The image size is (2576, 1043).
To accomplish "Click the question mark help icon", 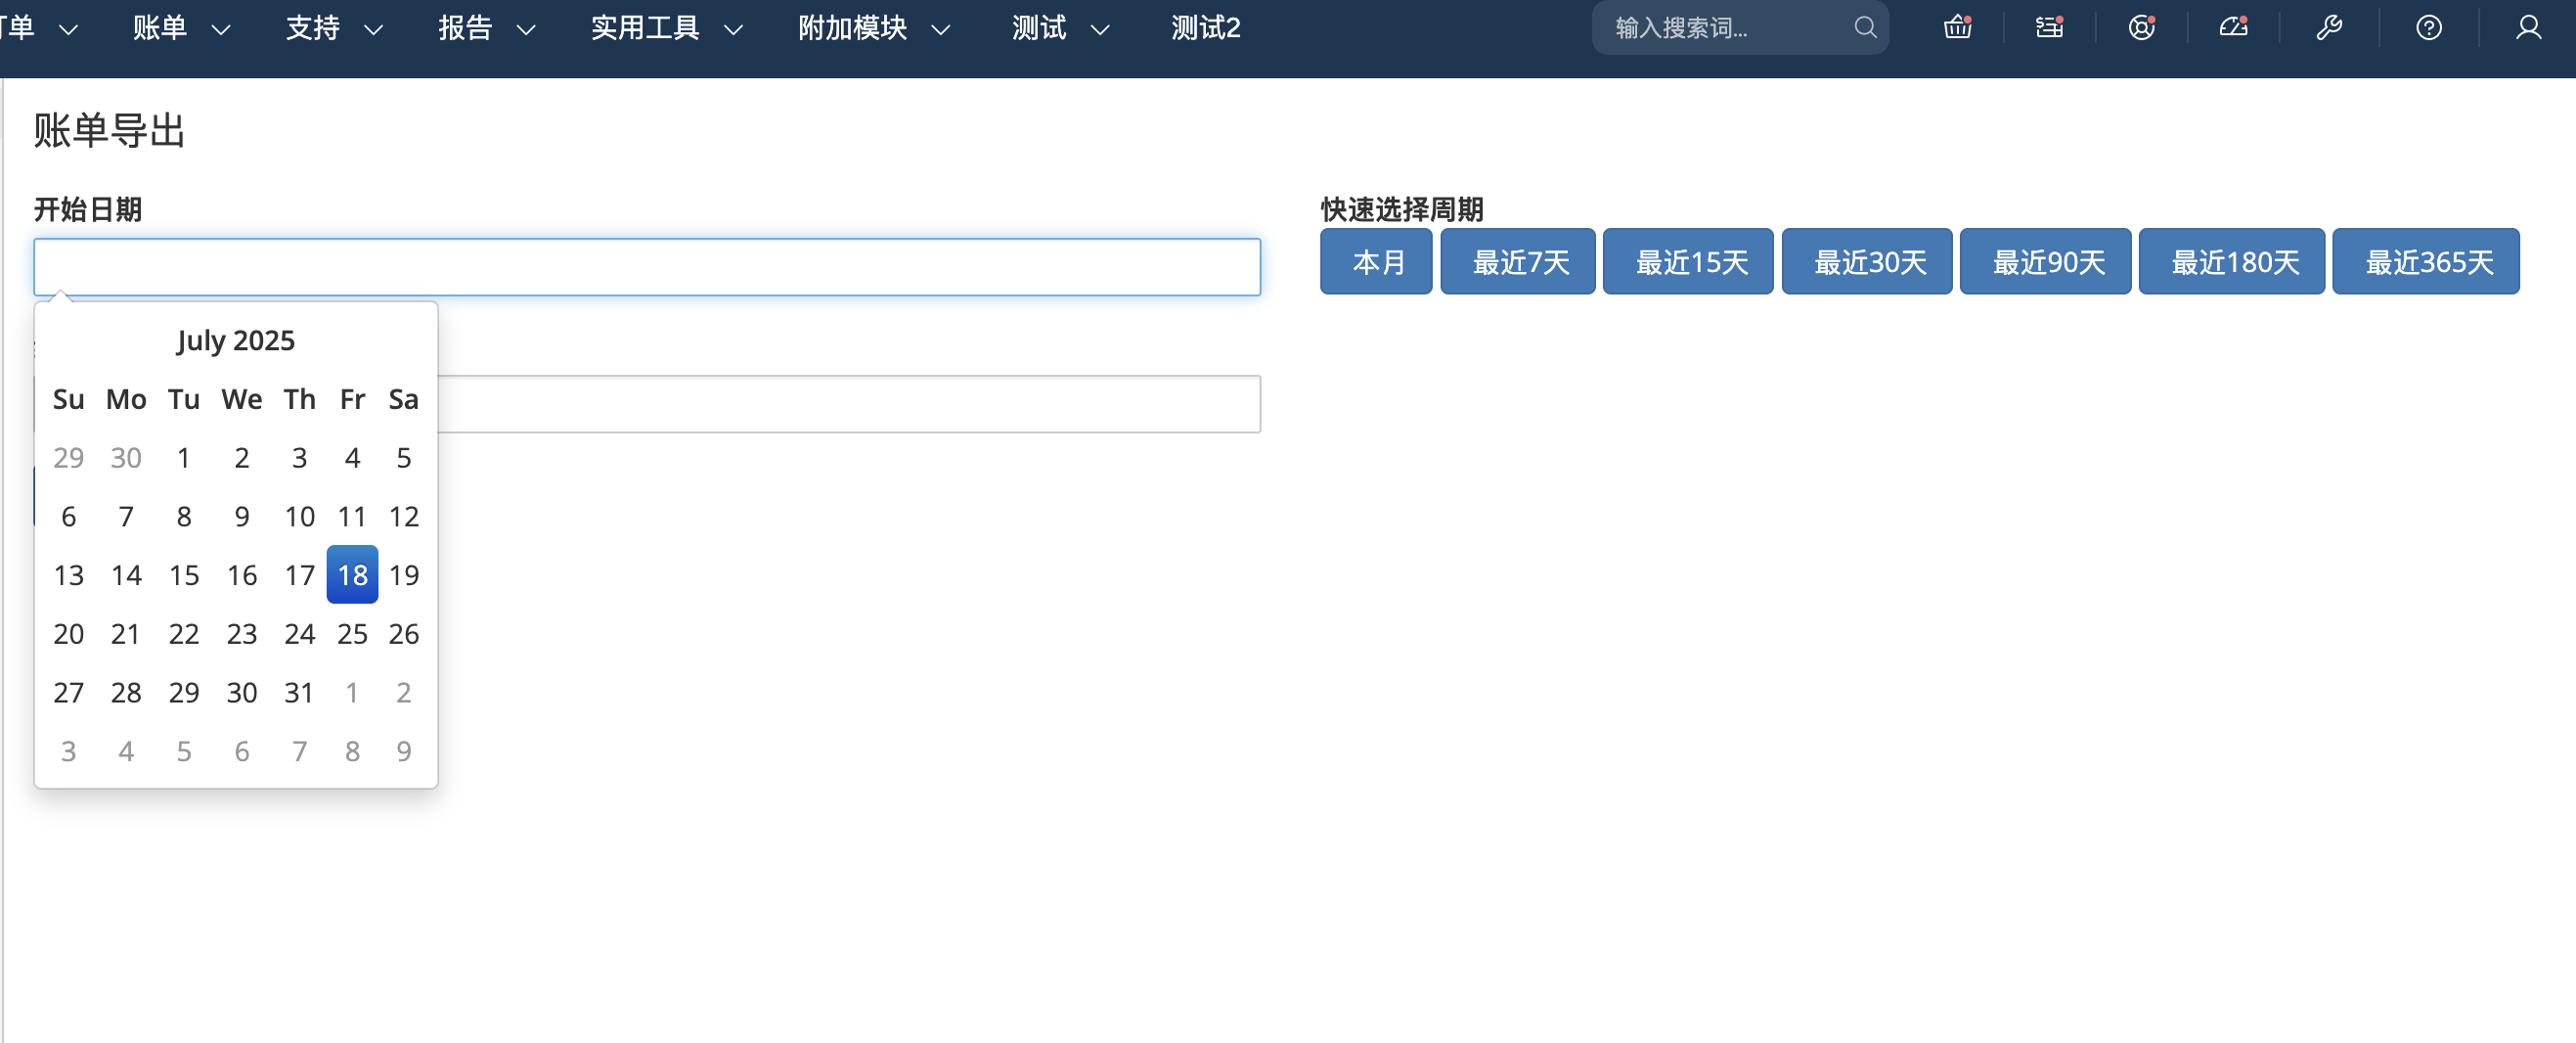I will (2429, 28).
